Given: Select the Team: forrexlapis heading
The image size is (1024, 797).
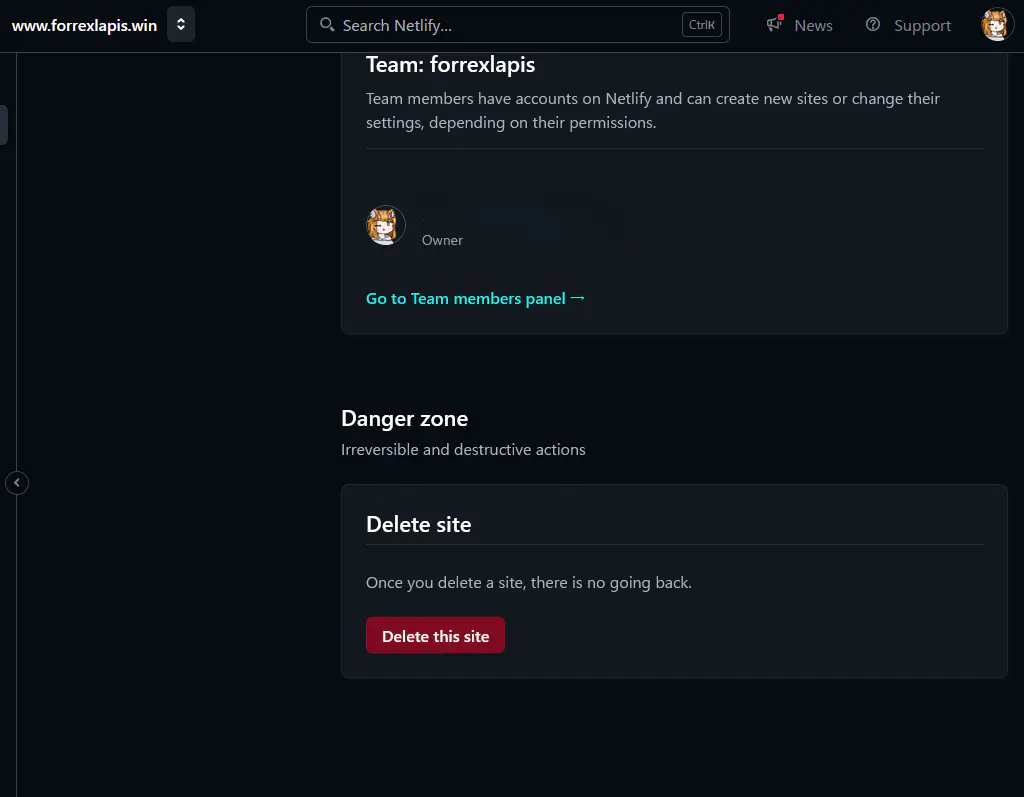Looking at the screenshot, I should [x=450, y=65].
